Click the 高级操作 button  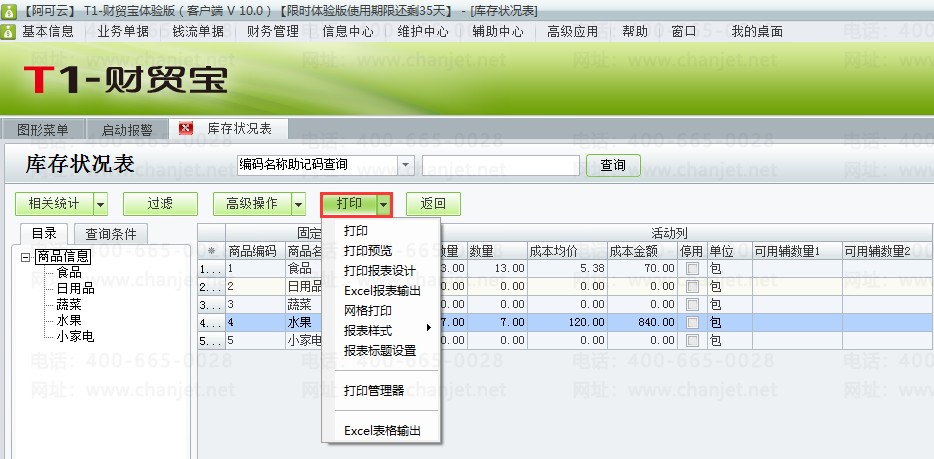click(x=252, y=204)
